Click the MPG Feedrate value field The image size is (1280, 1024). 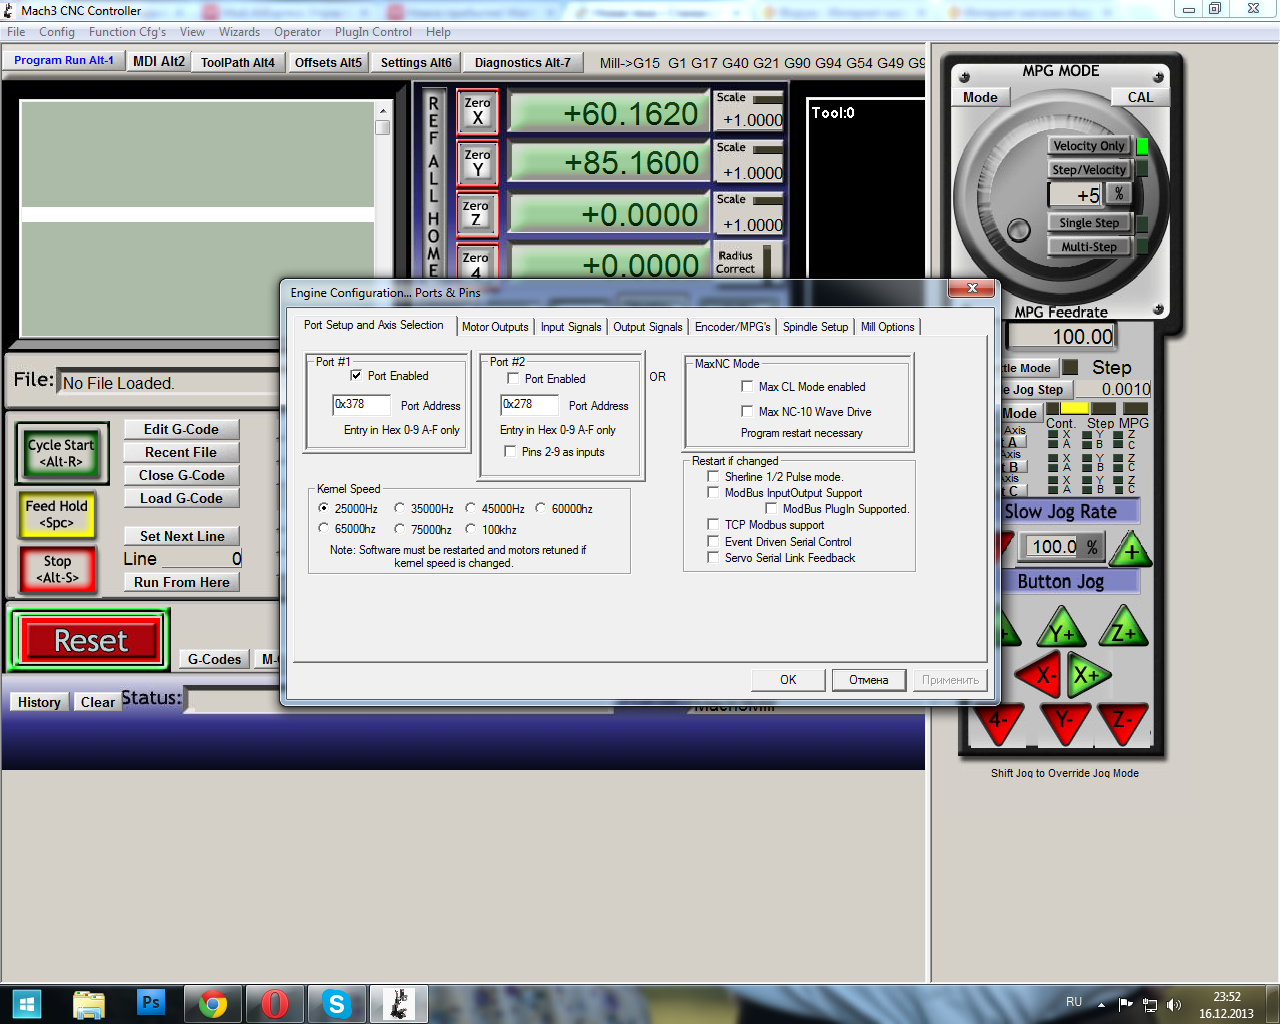pos(1061,337)
